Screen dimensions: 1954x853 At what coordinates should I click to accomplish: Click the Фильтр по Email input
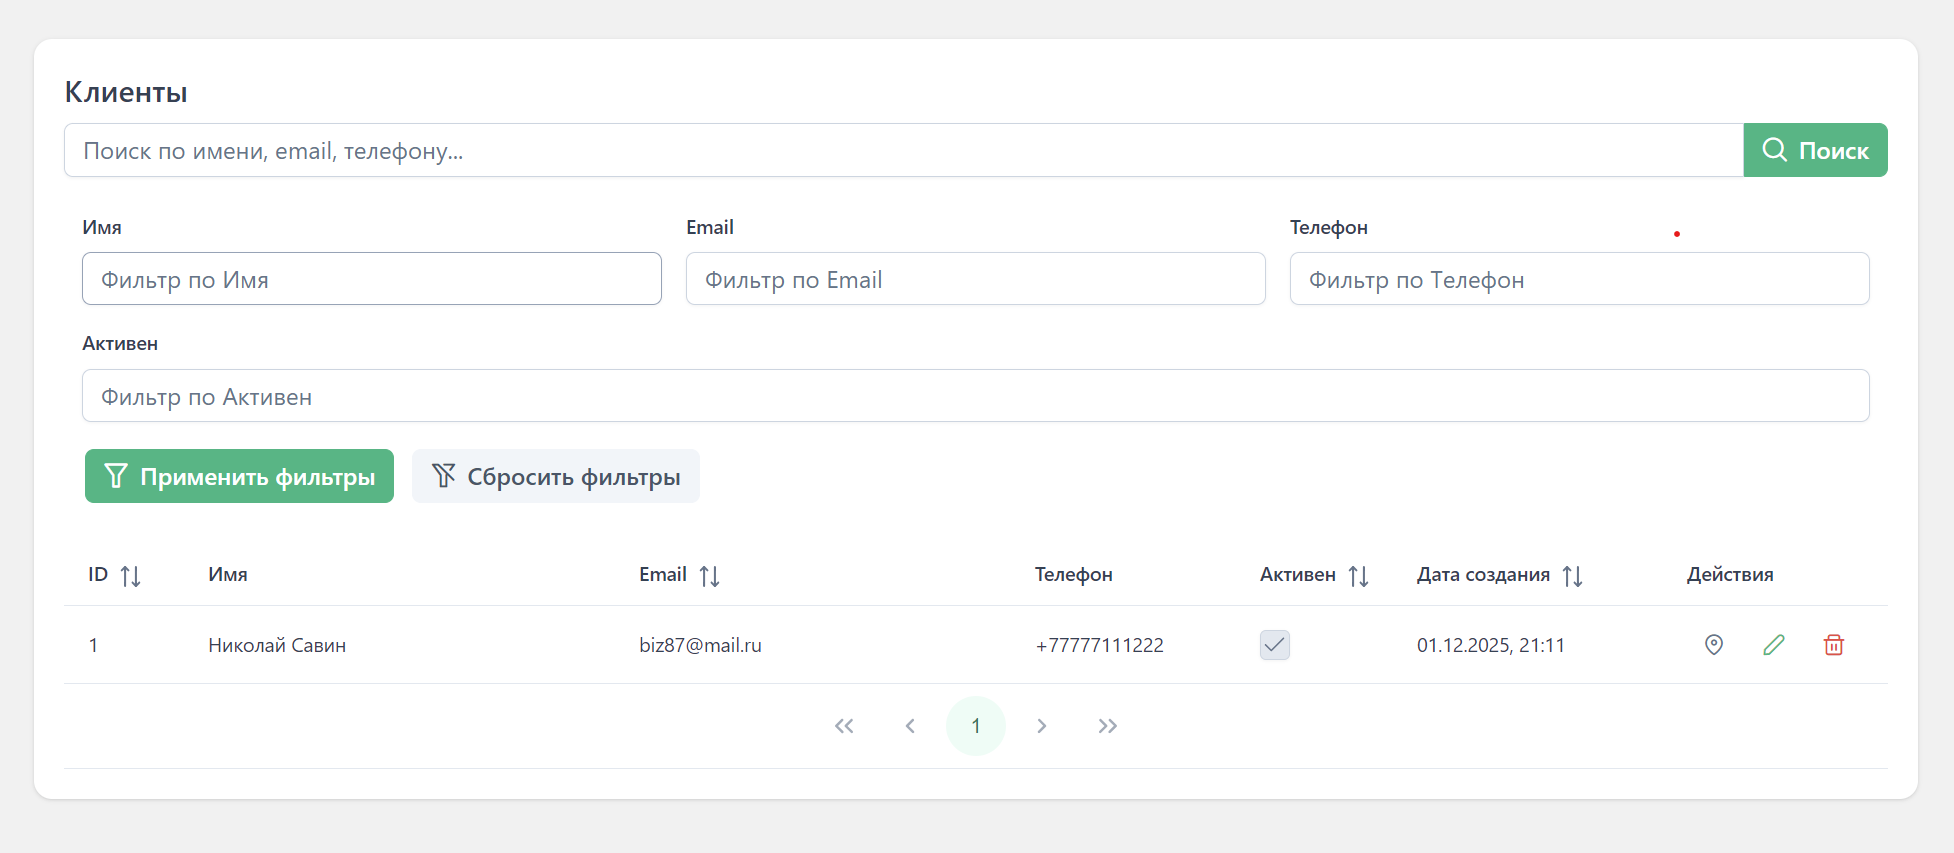click(x=975, y=279)
